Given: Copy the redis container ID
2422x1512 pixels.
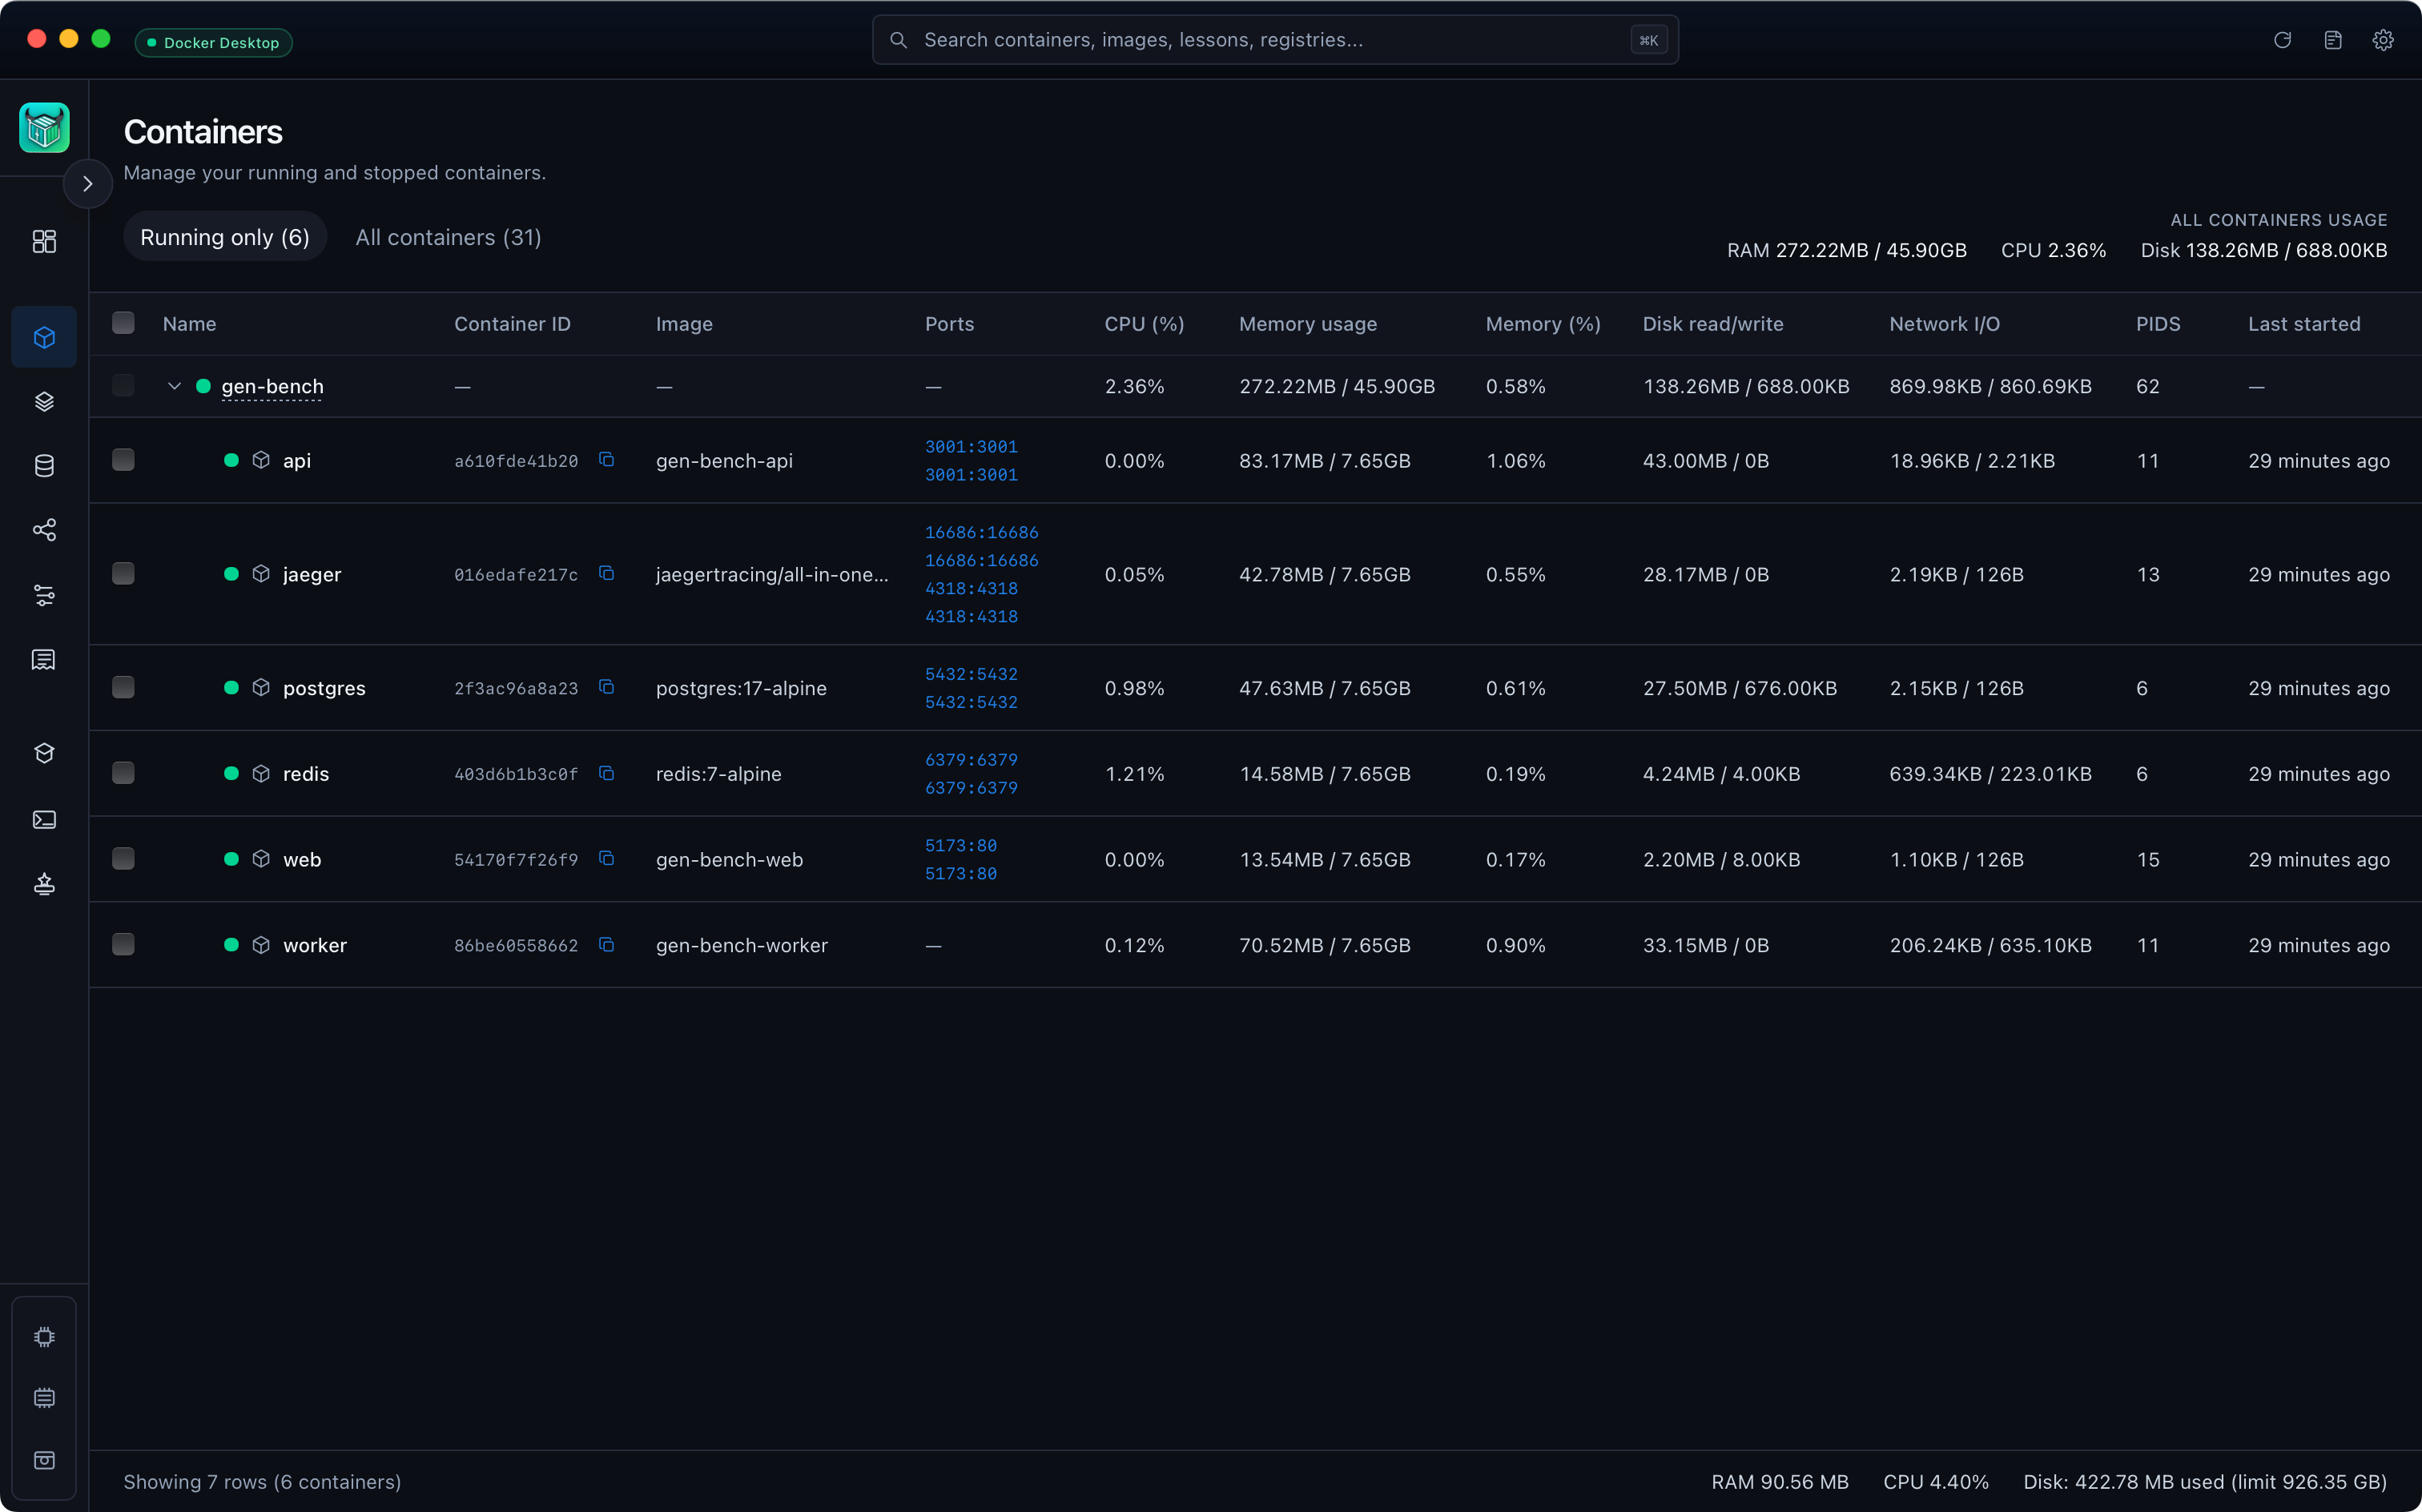Looking at the screenshot, I should [606, 773].
